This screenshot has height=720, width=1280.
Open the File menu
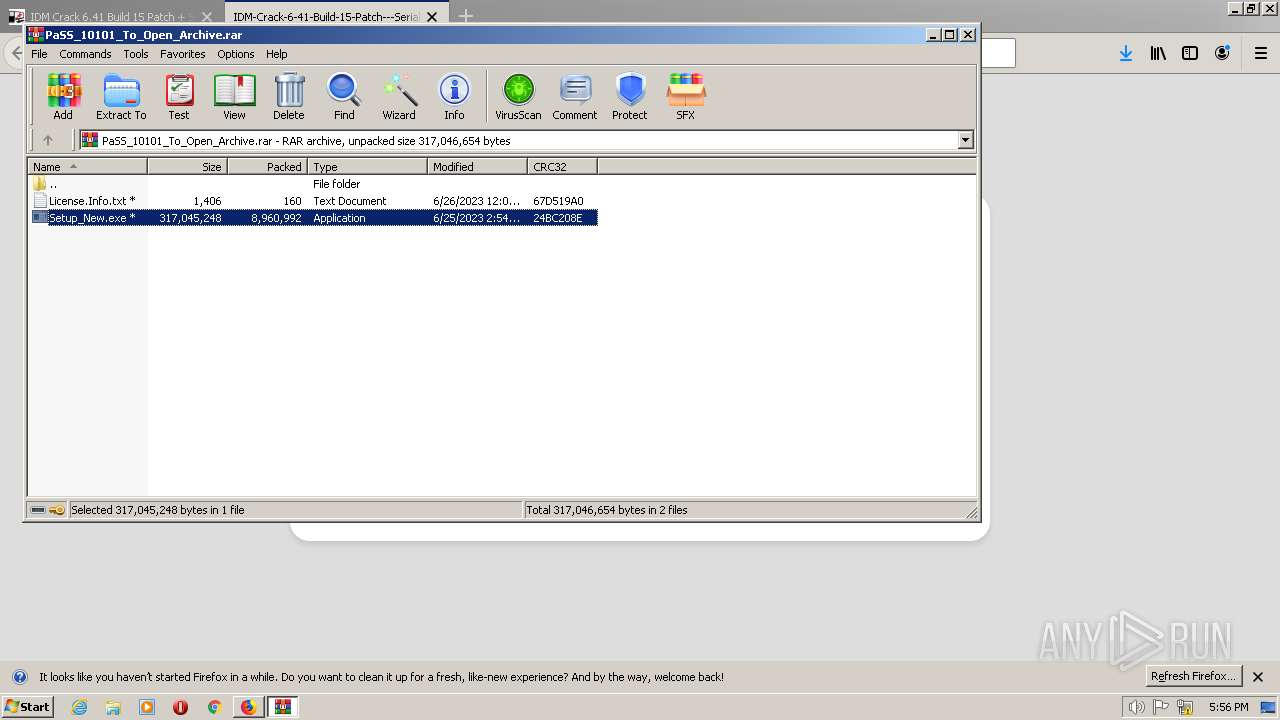39,54
